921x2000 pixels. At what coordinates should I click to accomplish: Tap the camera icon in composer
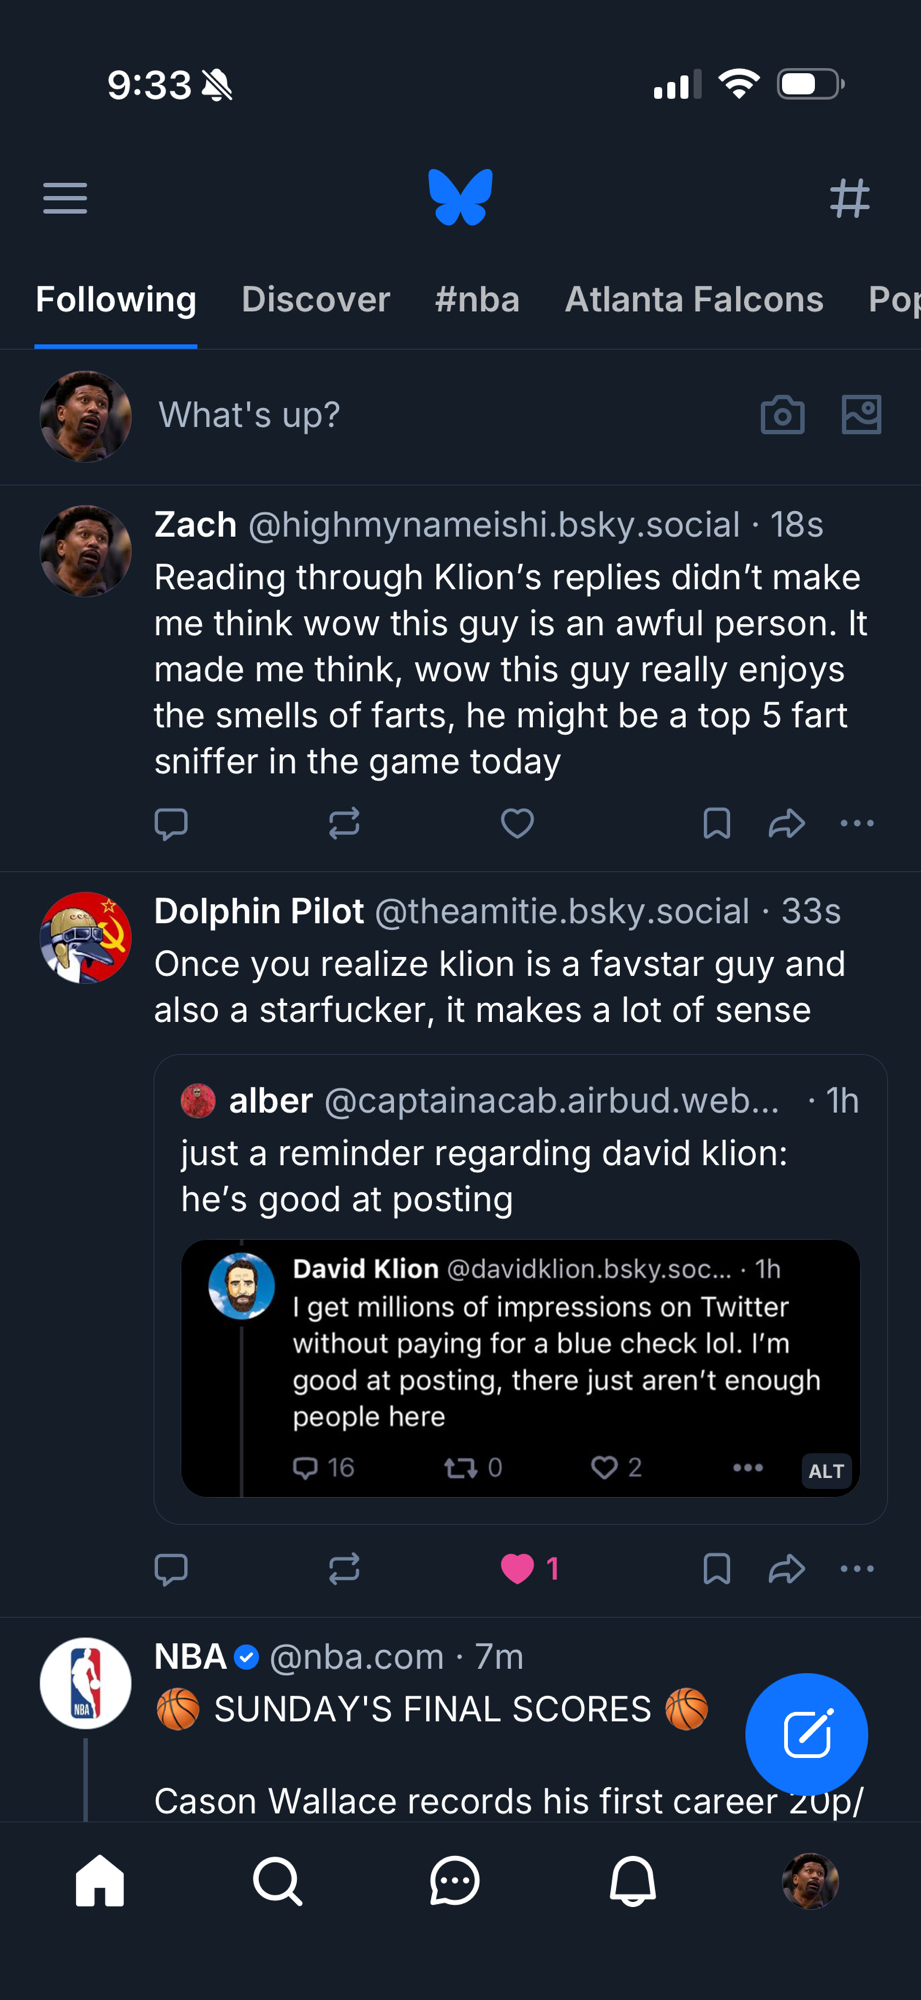[782, 414]
